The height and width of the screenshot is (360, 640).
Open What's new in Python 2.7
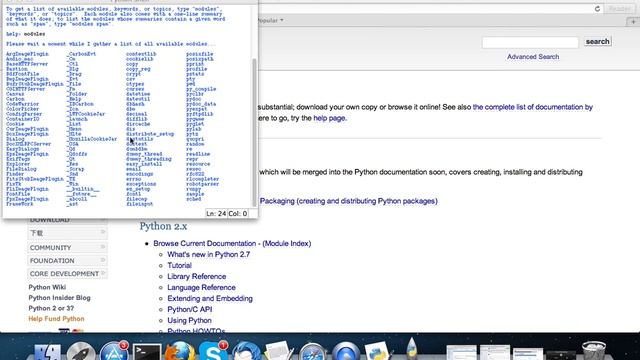click(x=209, y=254)
